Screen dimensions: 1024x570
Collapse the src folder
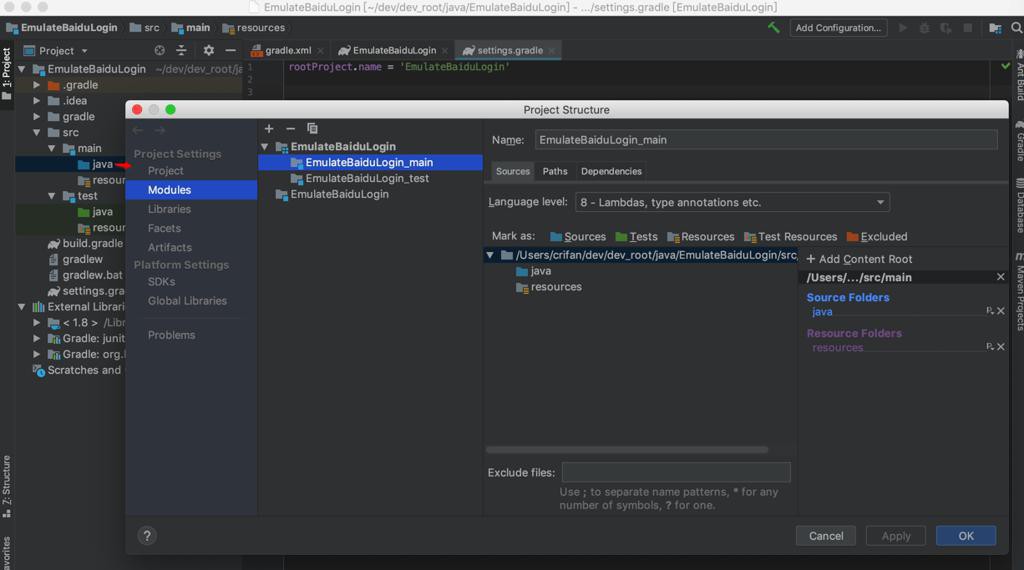point(37,133)
